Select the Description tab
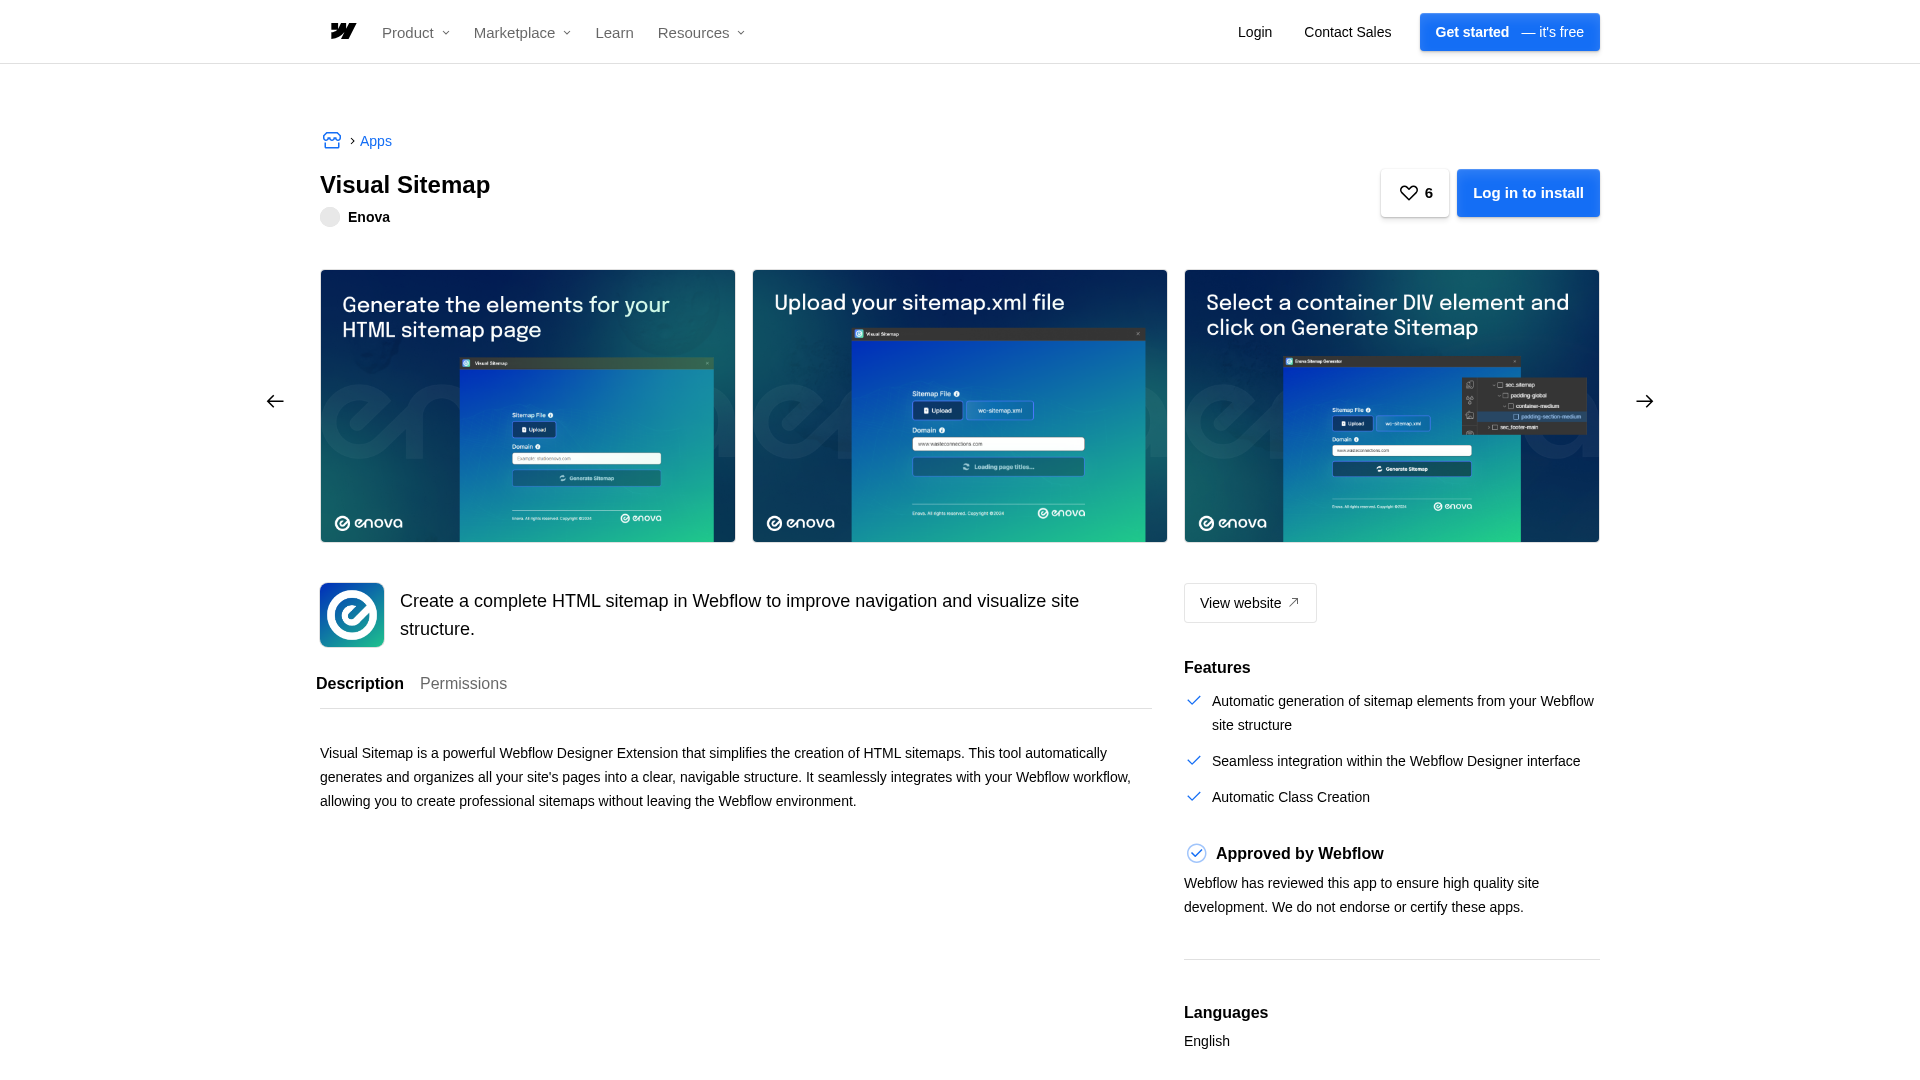 click(360, 684)
